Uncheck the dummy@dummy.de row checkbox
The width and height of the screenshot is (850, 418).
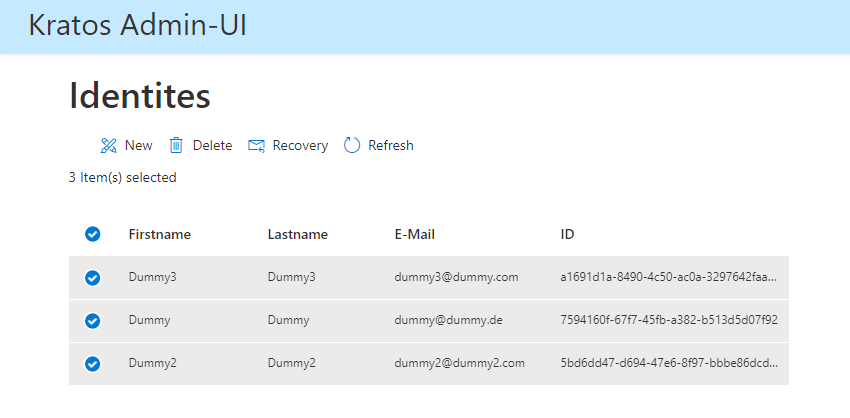pos(93,321)
